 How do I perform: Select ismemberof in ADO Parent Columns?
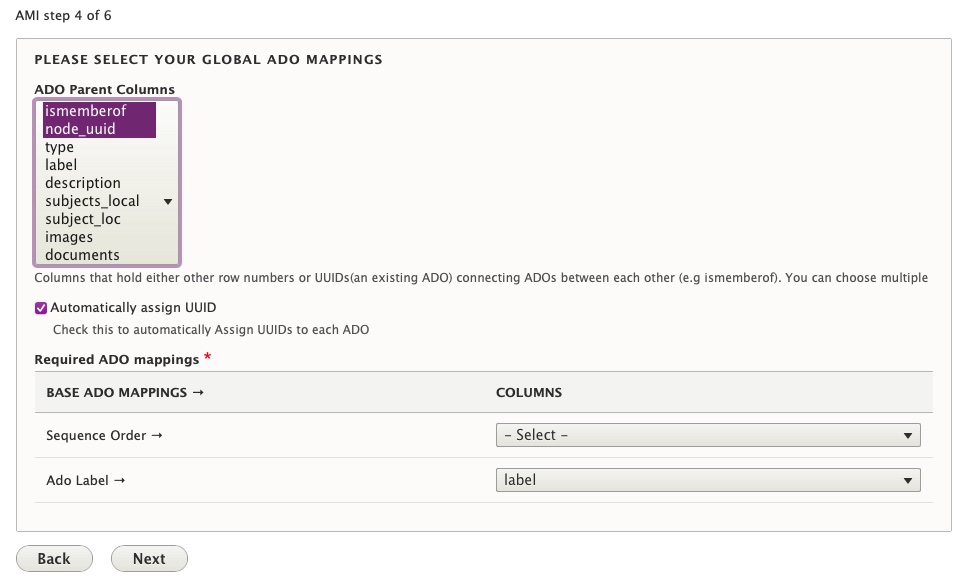pyautogui.click(x=99, y=111)
